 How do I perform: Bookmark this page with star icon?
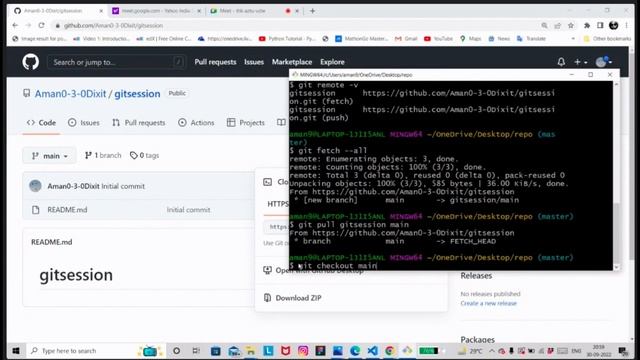coord(571,25)
